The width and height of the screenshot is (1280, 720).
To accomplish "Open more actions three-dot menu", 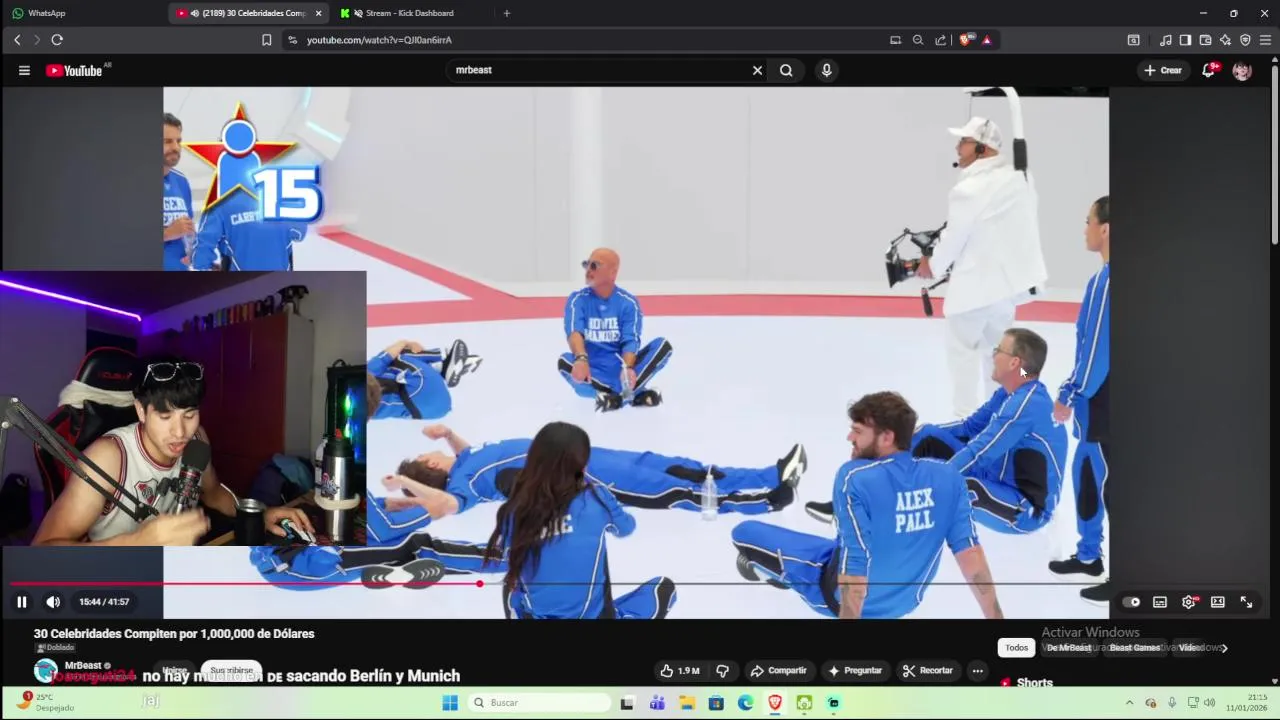I will (x=978, y=670).
